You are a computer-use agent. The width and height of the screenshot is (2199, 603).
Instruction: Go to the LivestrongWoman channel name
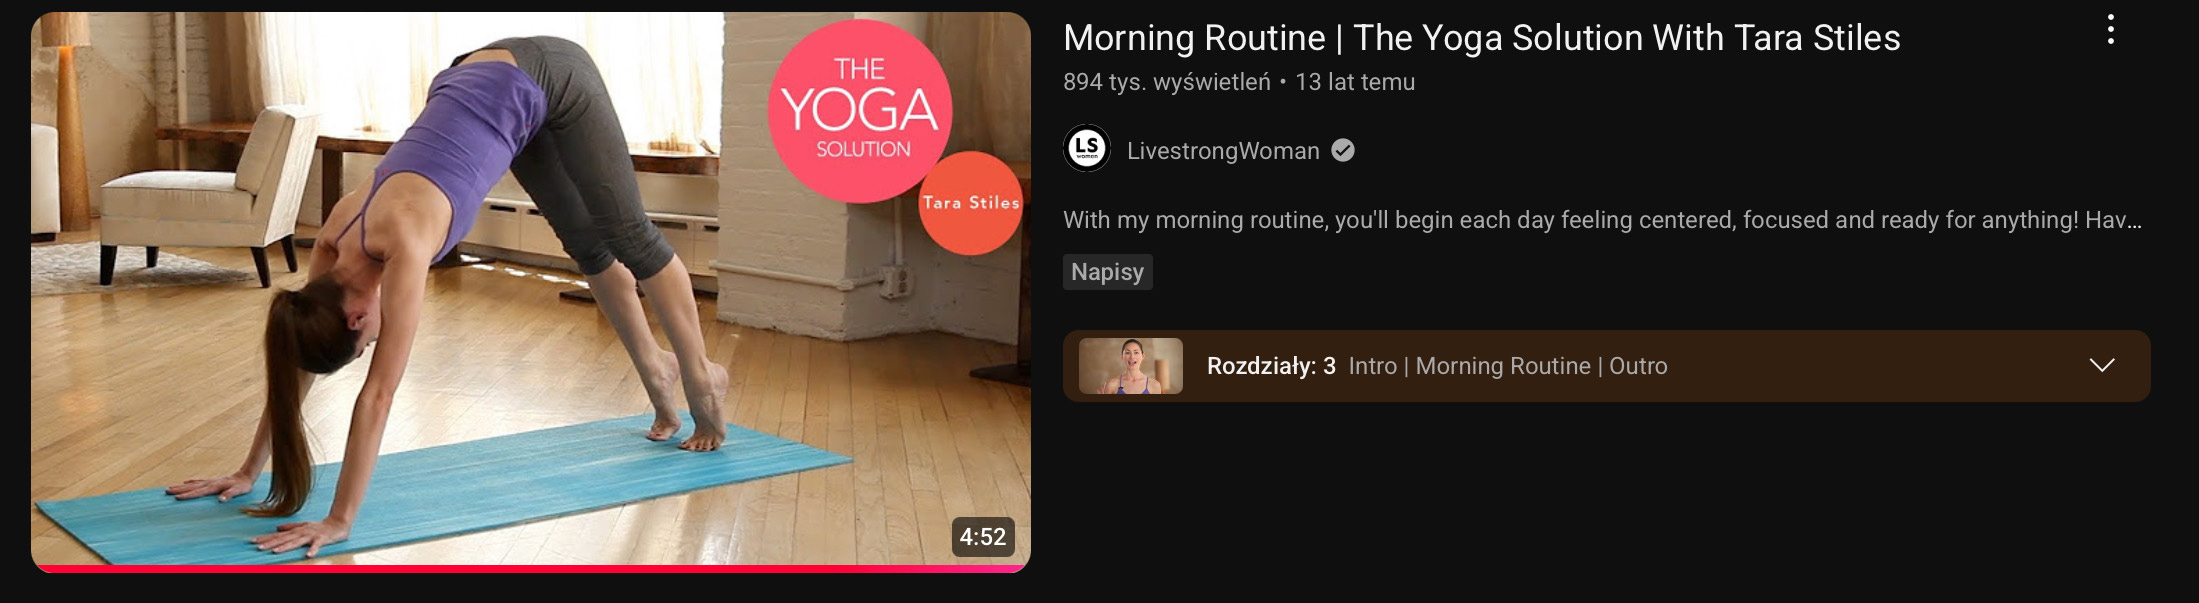tap(1223, 151)
